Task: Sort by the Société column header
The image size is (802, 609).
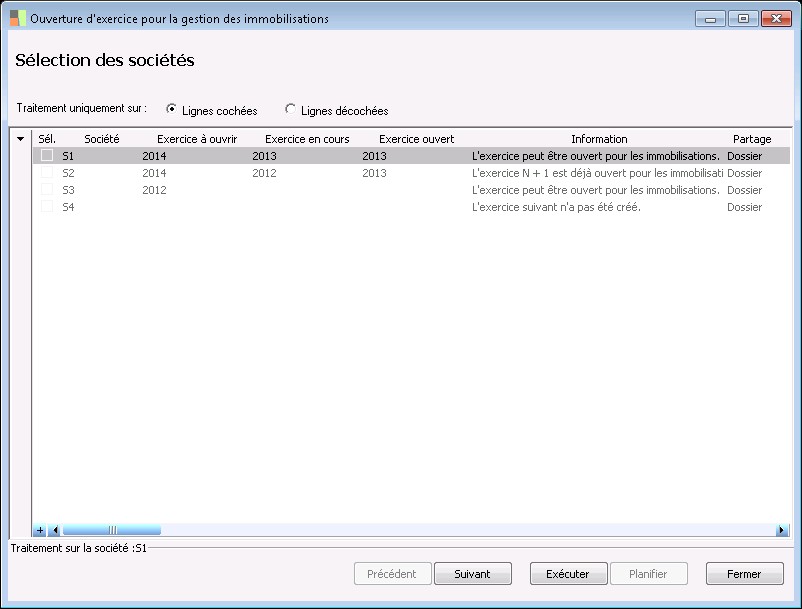Action: point(102,139)
